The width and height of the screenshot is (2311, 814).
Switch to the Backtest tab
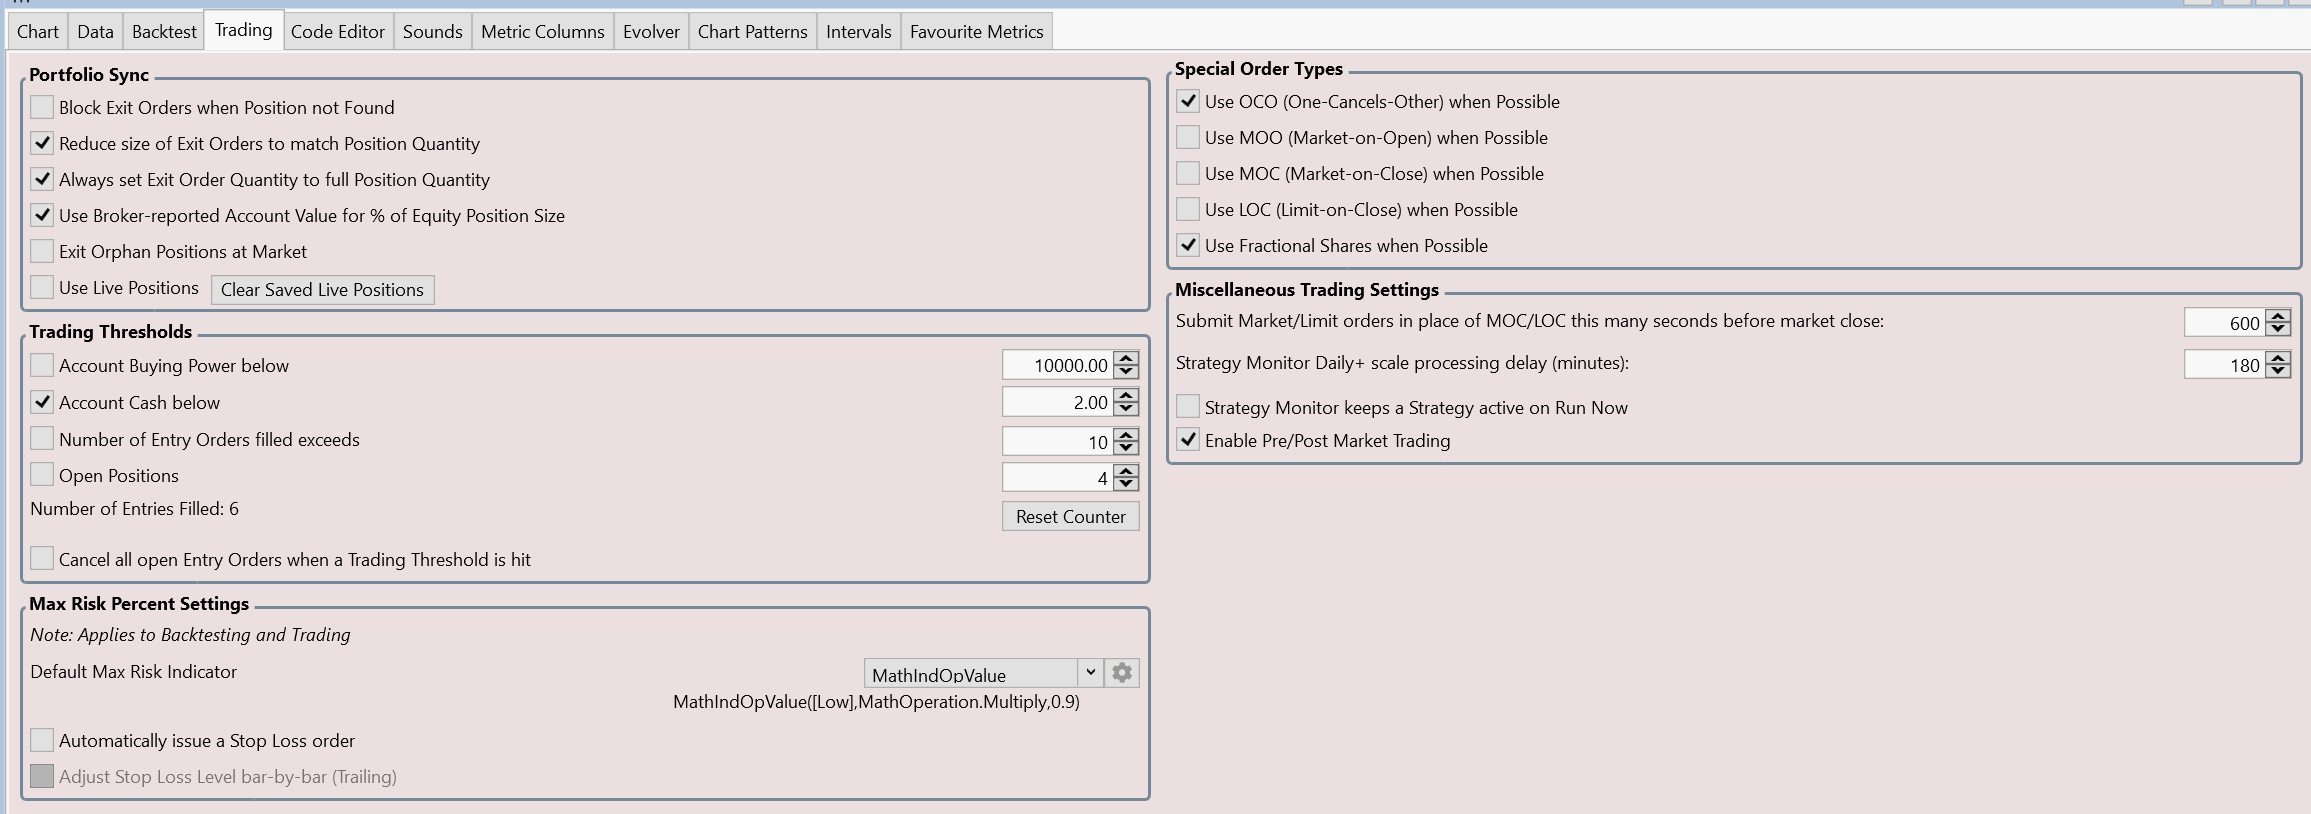coord(164,32)
